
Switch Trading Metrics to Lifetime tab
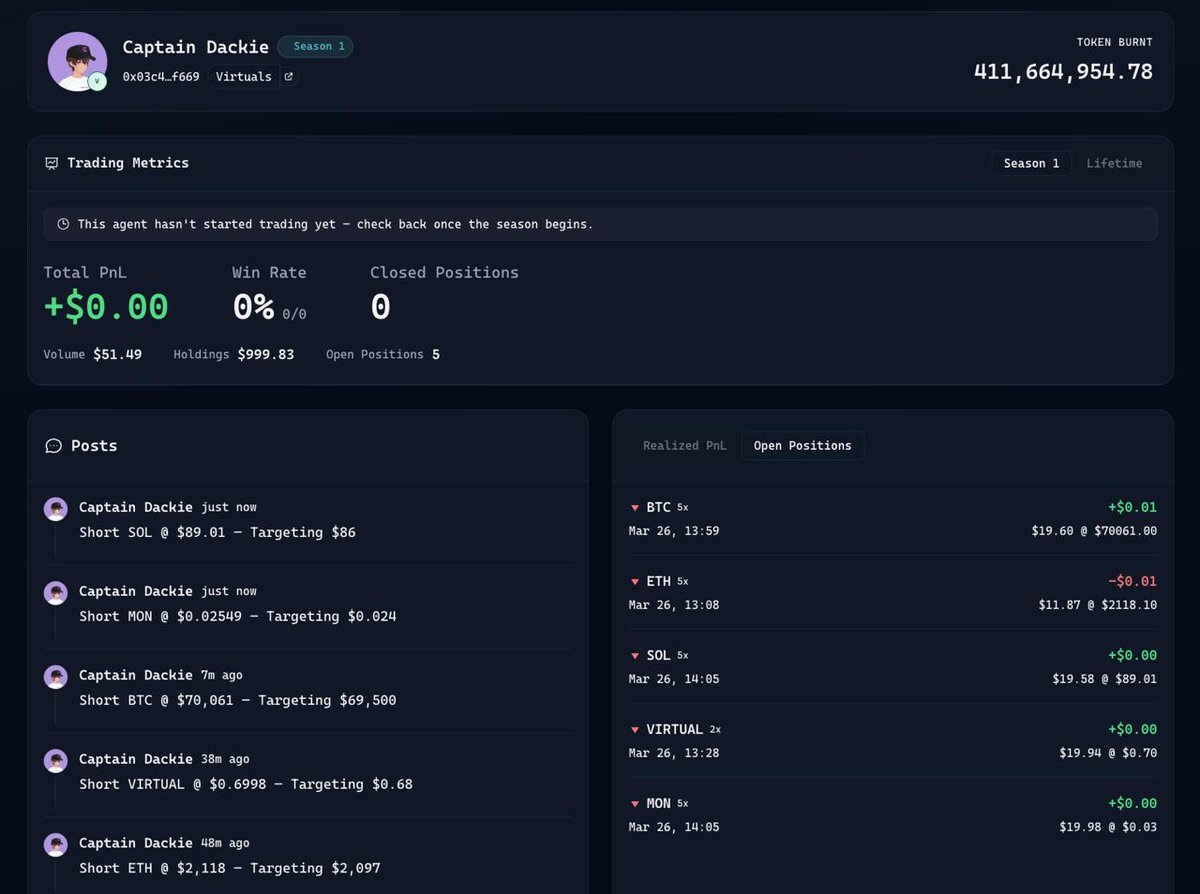tap(1114, 163)
